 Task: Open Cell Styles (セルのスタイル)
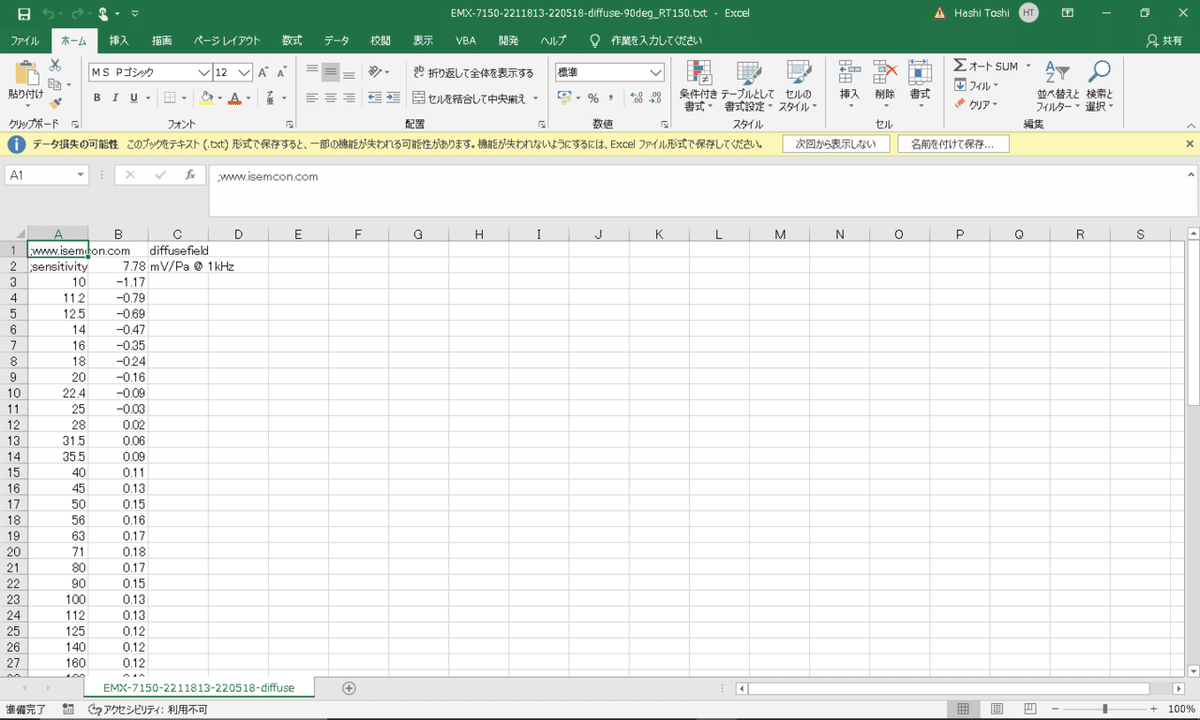click(798, 86)
